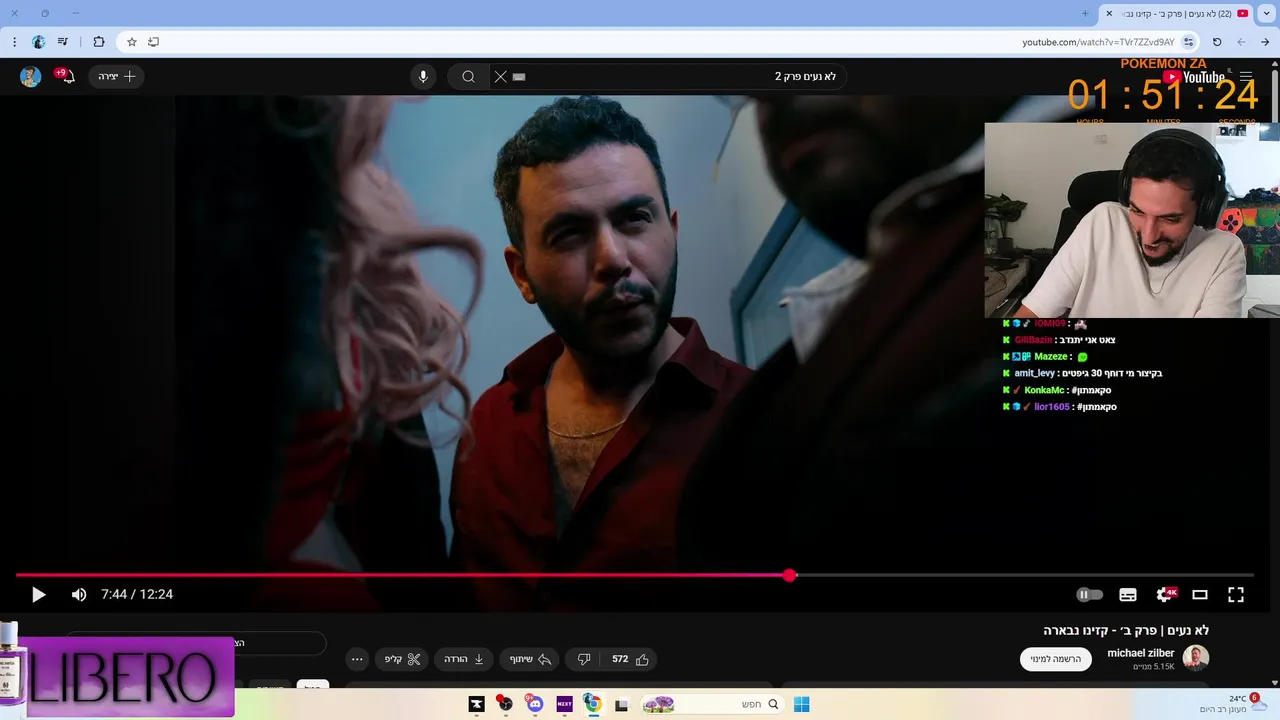View site information icon
Viewport: 1280px width, 720px height.
tap(1189, 42)
